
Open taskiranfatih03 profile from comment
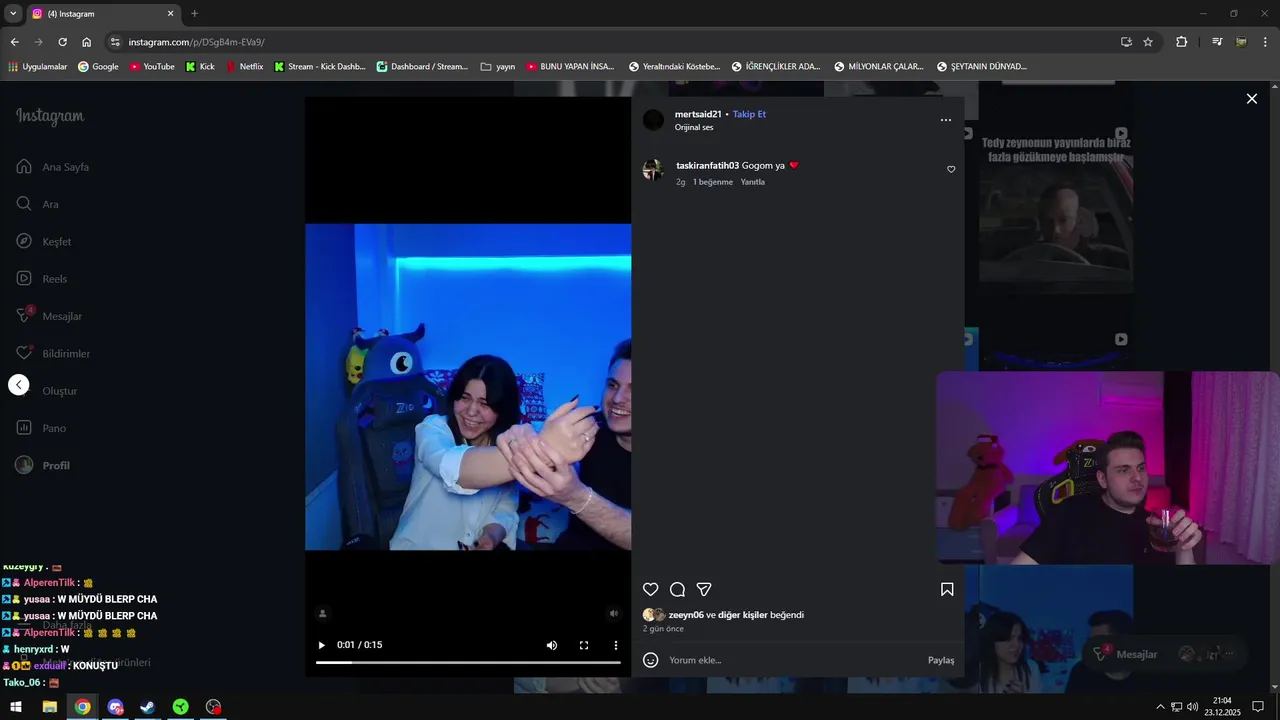[707, 166]
